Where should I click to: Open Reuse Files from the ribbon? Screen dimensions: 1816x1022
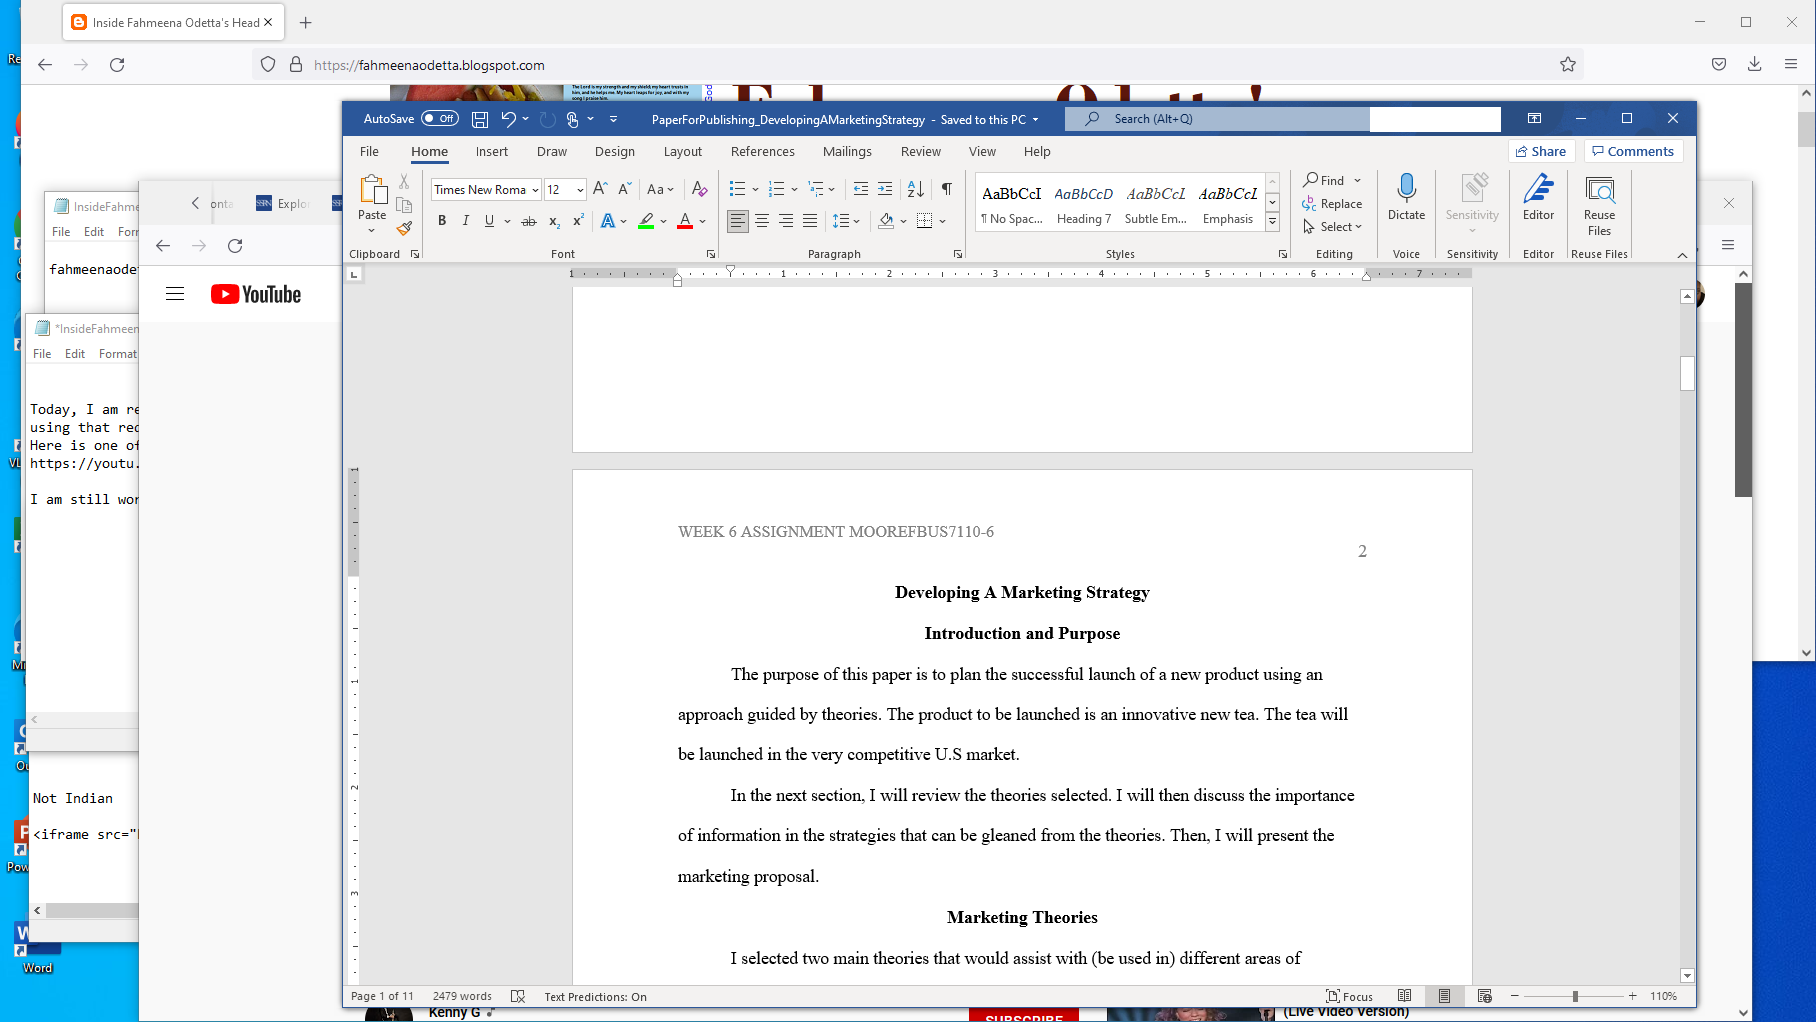coord(1599,205)
